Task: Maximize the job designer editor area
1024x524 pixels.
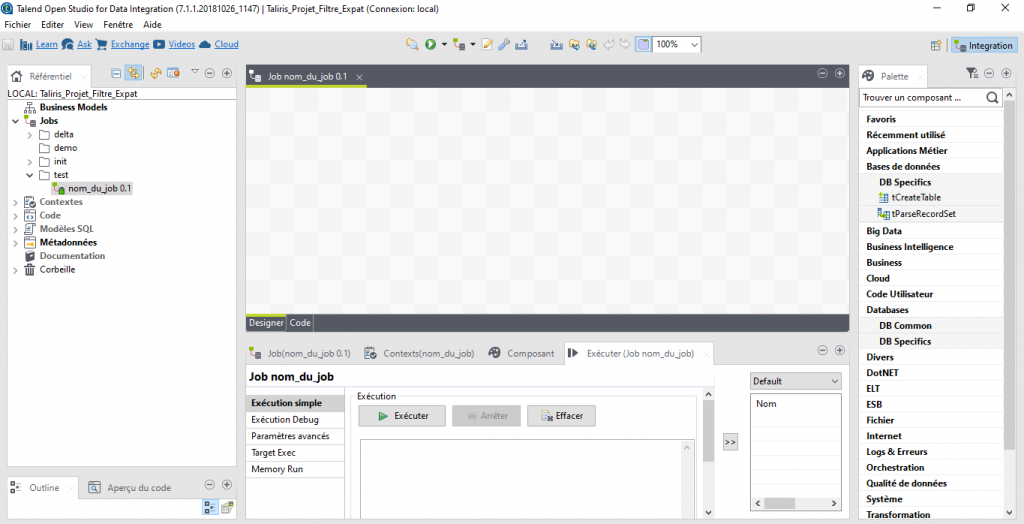Action: 840,73
